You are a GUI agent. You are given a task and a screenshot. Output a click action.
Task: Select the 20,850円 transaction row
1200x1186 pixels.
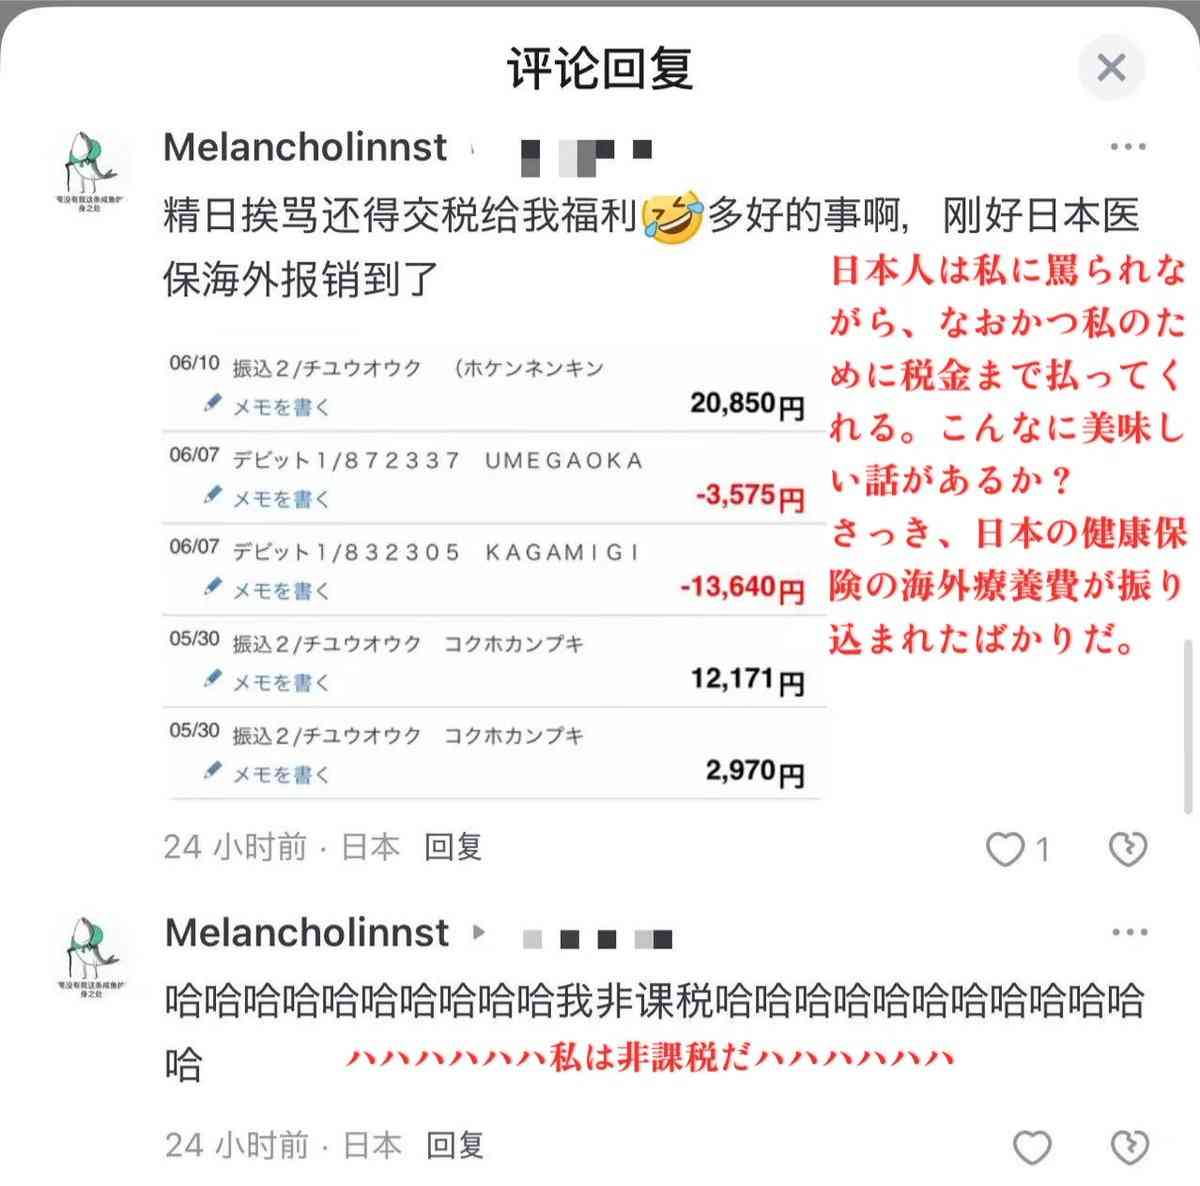pos(495,388)
